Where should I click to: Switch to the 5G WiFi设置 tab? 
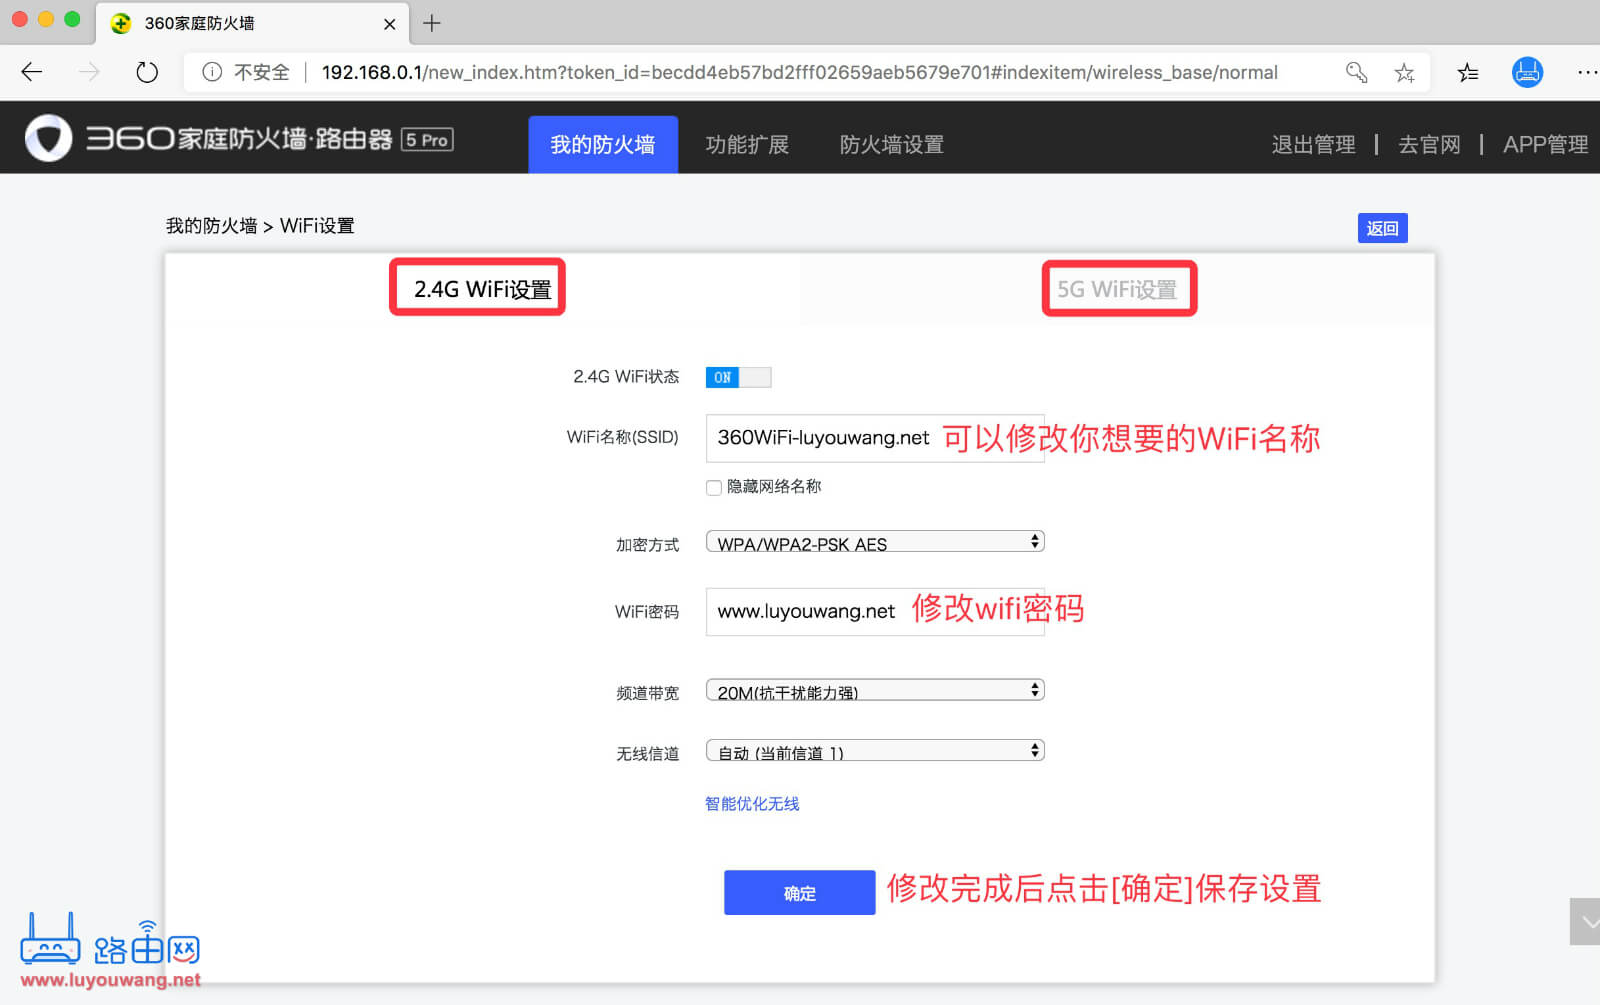pos(1118,288)
